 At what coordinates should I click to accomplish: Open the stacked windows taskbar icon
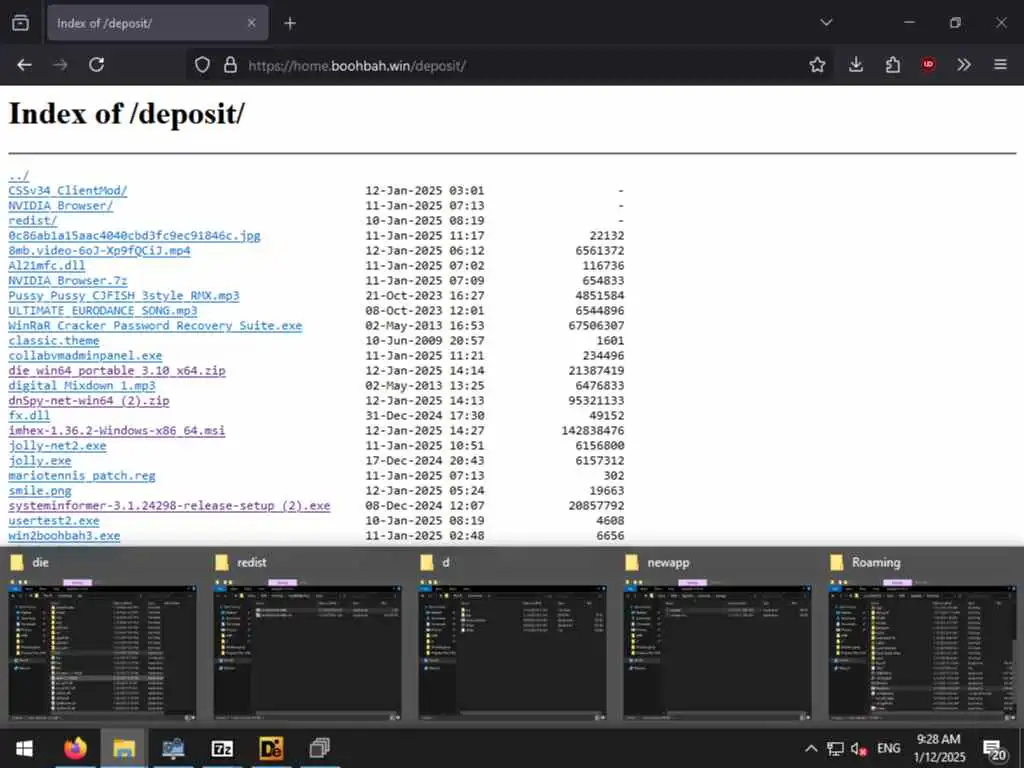[319, 748]
